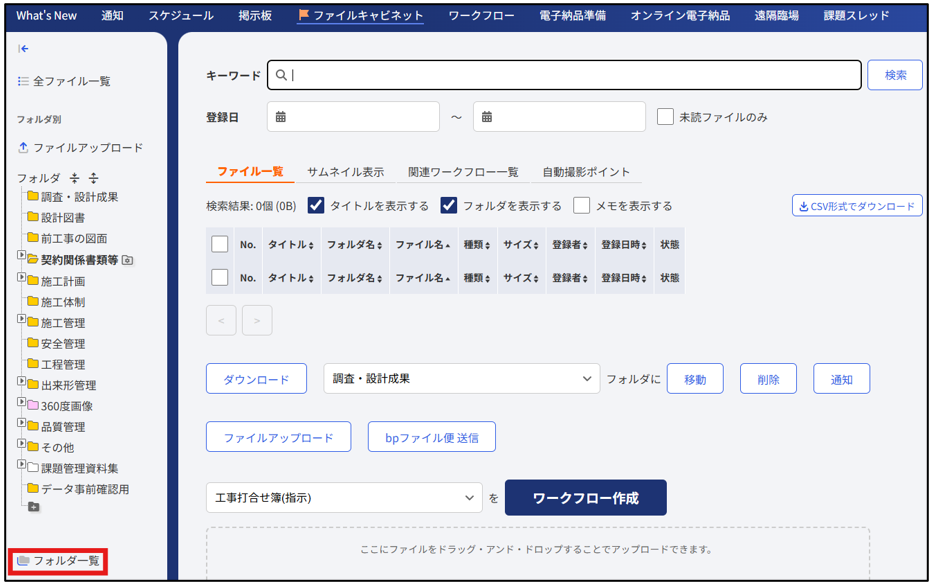Open the calendar icon of the start date
The height and width of the screenshot is (584, 932).
(x=281, y=116)
